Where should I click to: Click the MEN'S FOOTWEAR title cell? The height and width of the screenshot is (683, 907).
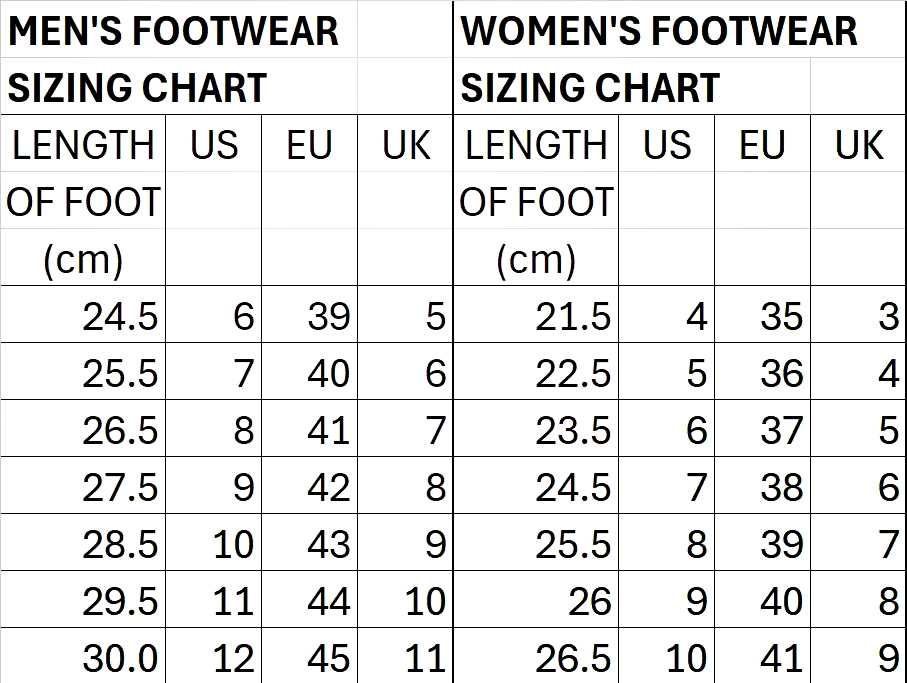tap(173, 31)
